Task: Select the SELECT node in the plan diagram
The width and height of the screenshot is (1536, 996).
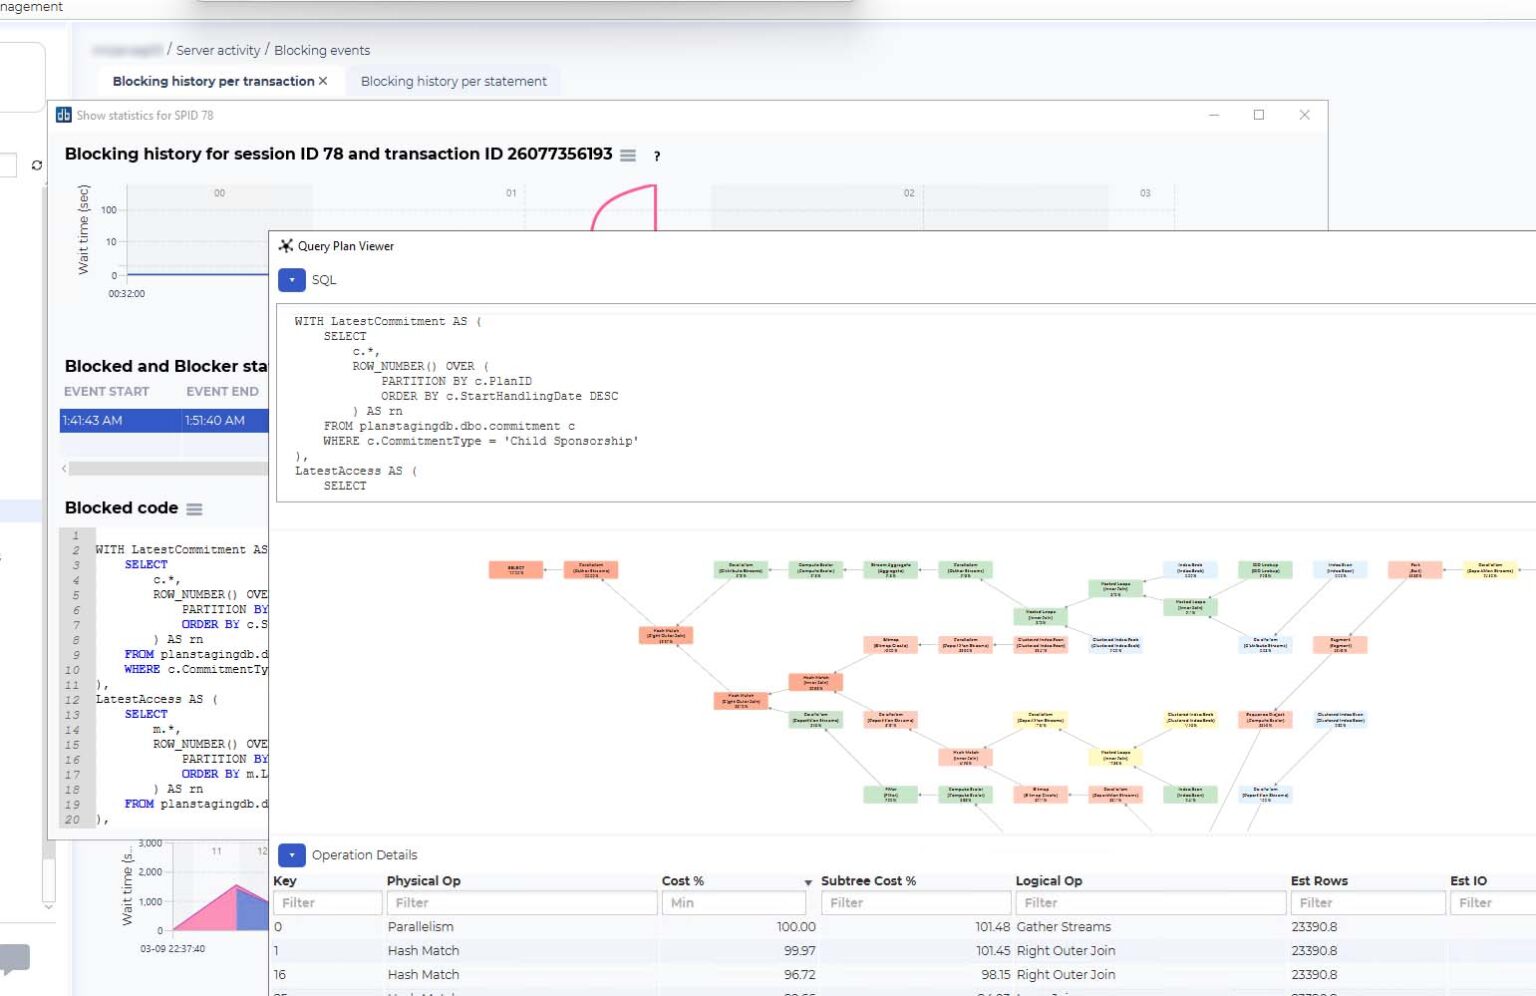Action: click(516, 570)
